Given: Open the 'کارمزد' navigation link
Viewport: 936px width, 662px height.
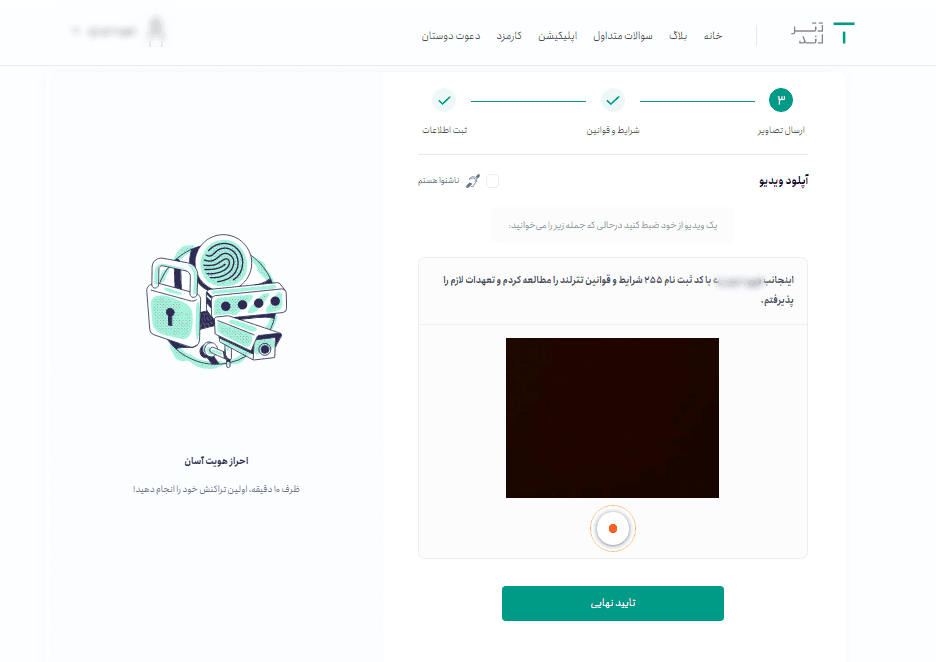Looking at the screenshot, I should (509, 36).
